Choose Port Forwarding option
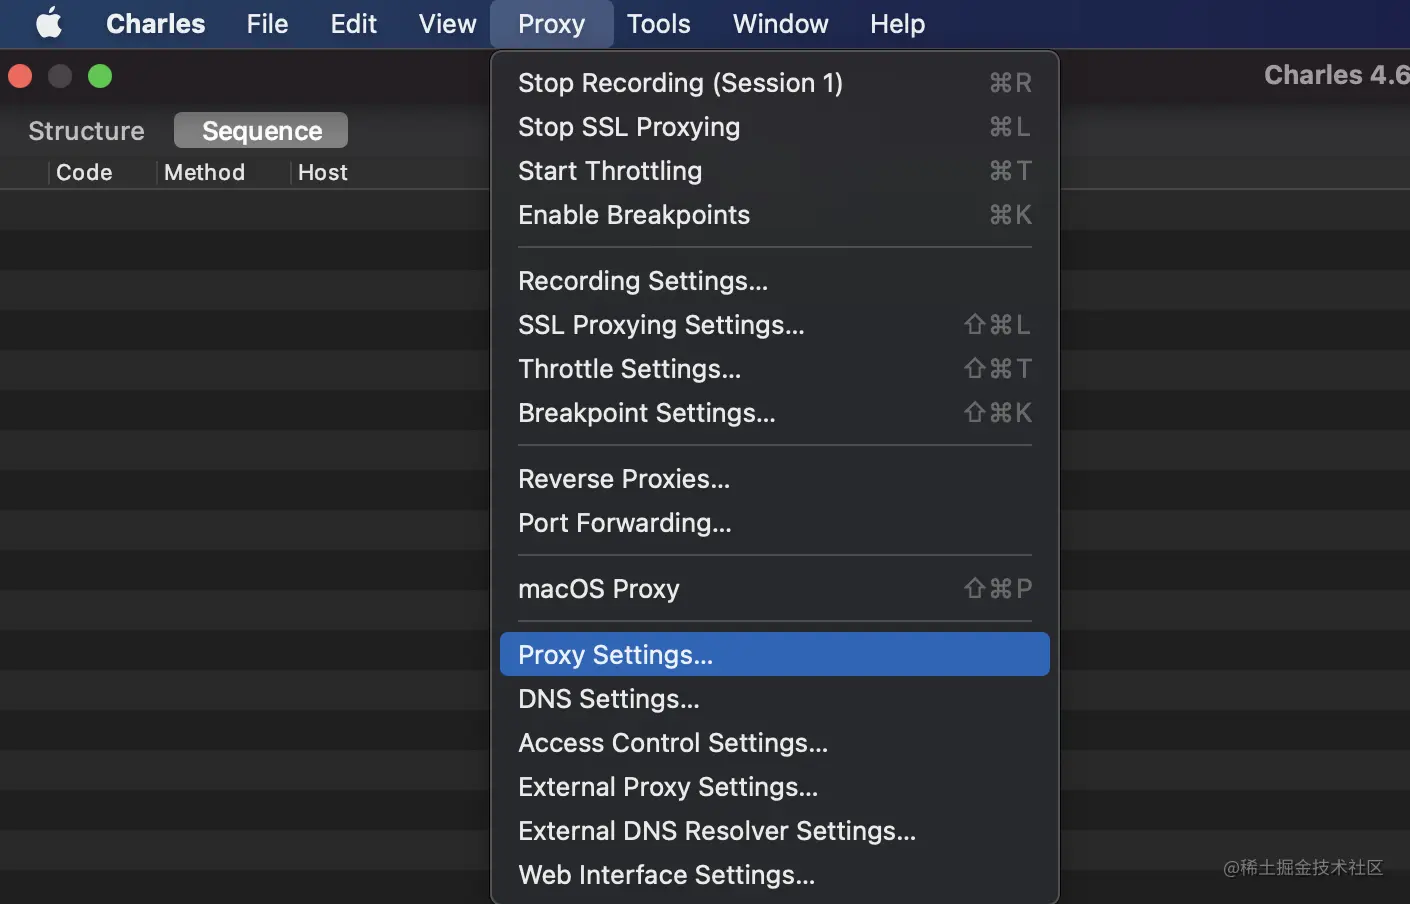 point(625,523)
